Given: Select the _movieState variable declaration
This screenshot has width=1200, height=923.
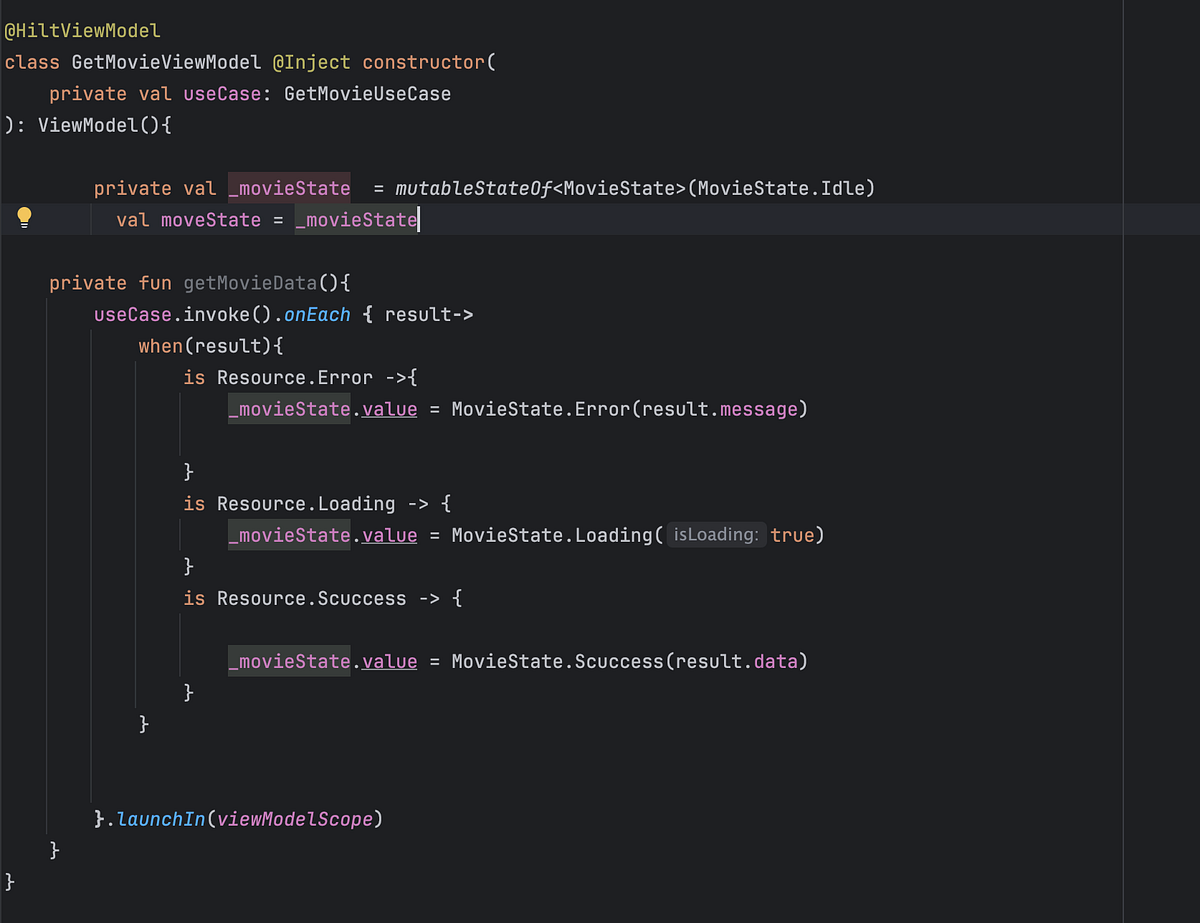Looking at the screenshot, I should point(289,187).
